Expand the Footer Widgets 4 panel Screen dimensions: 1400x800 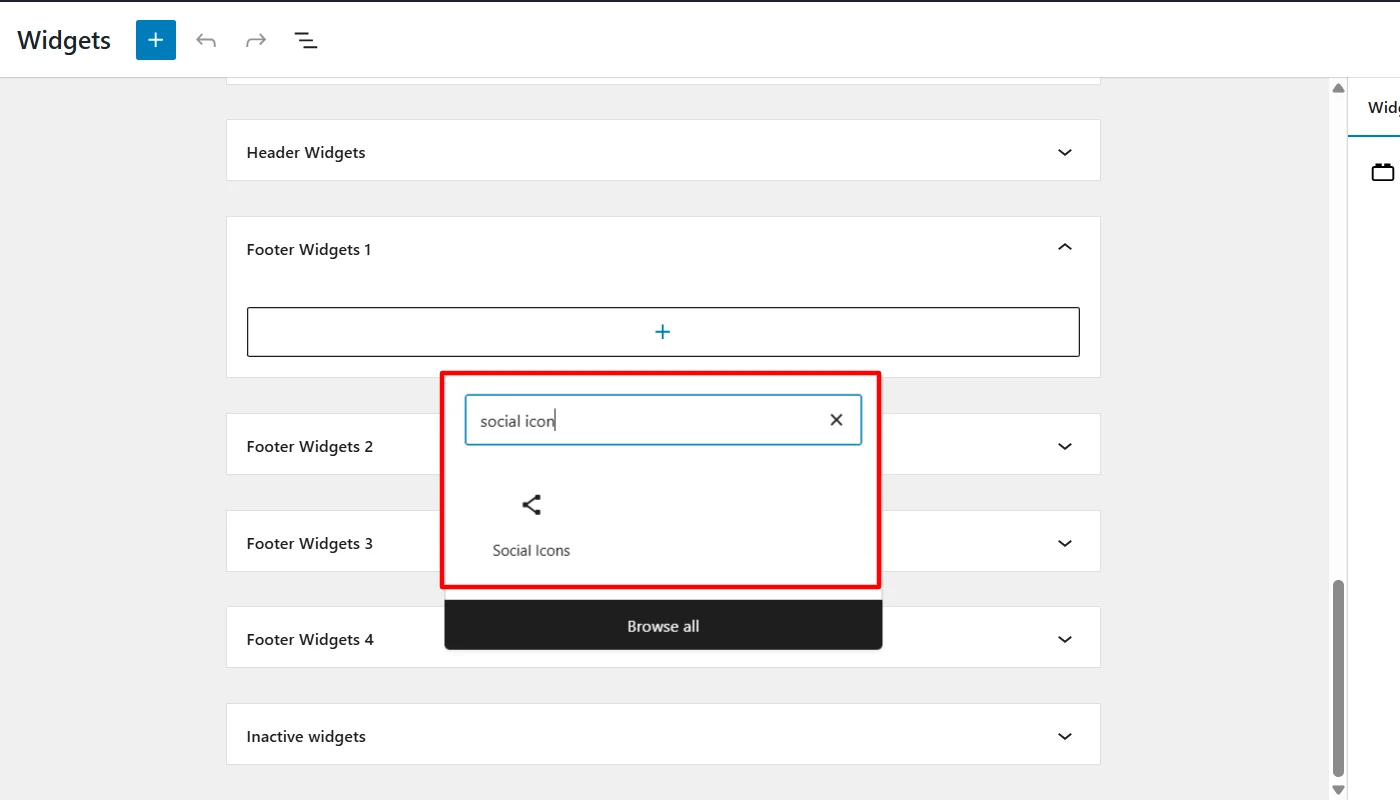pyautogui.click(x=1065, y=639)
